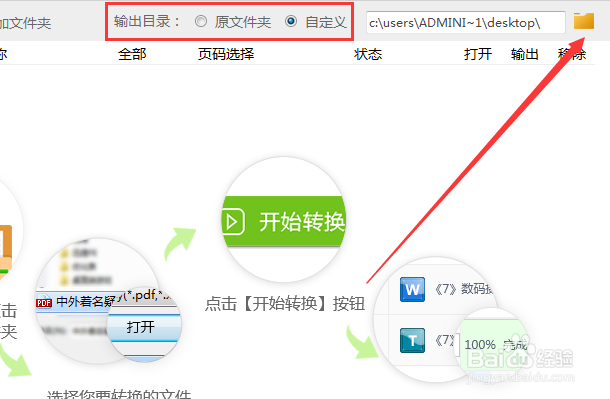
Task: Click the 页码选择 column header
Action: 226,54
